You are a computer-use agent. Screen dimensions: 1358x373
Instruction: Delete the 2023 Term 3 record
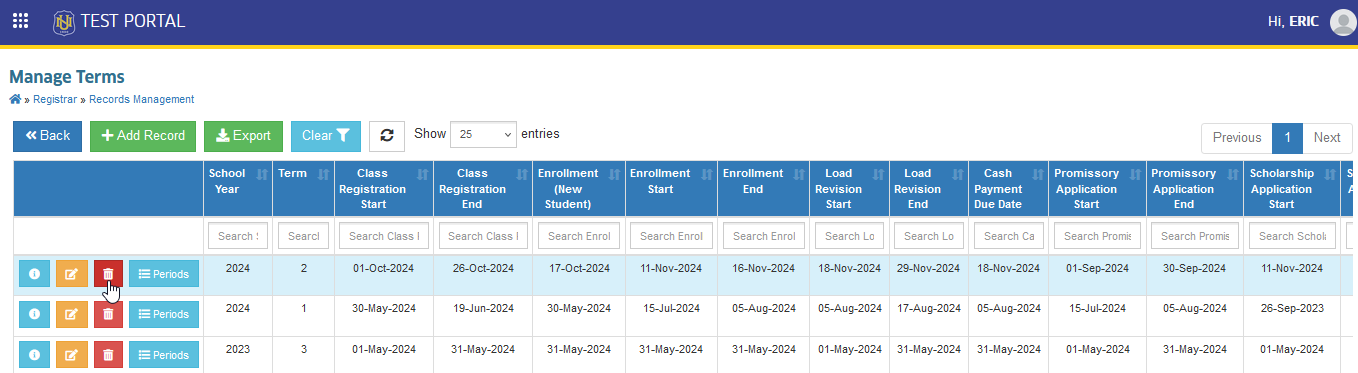point(108,354)
